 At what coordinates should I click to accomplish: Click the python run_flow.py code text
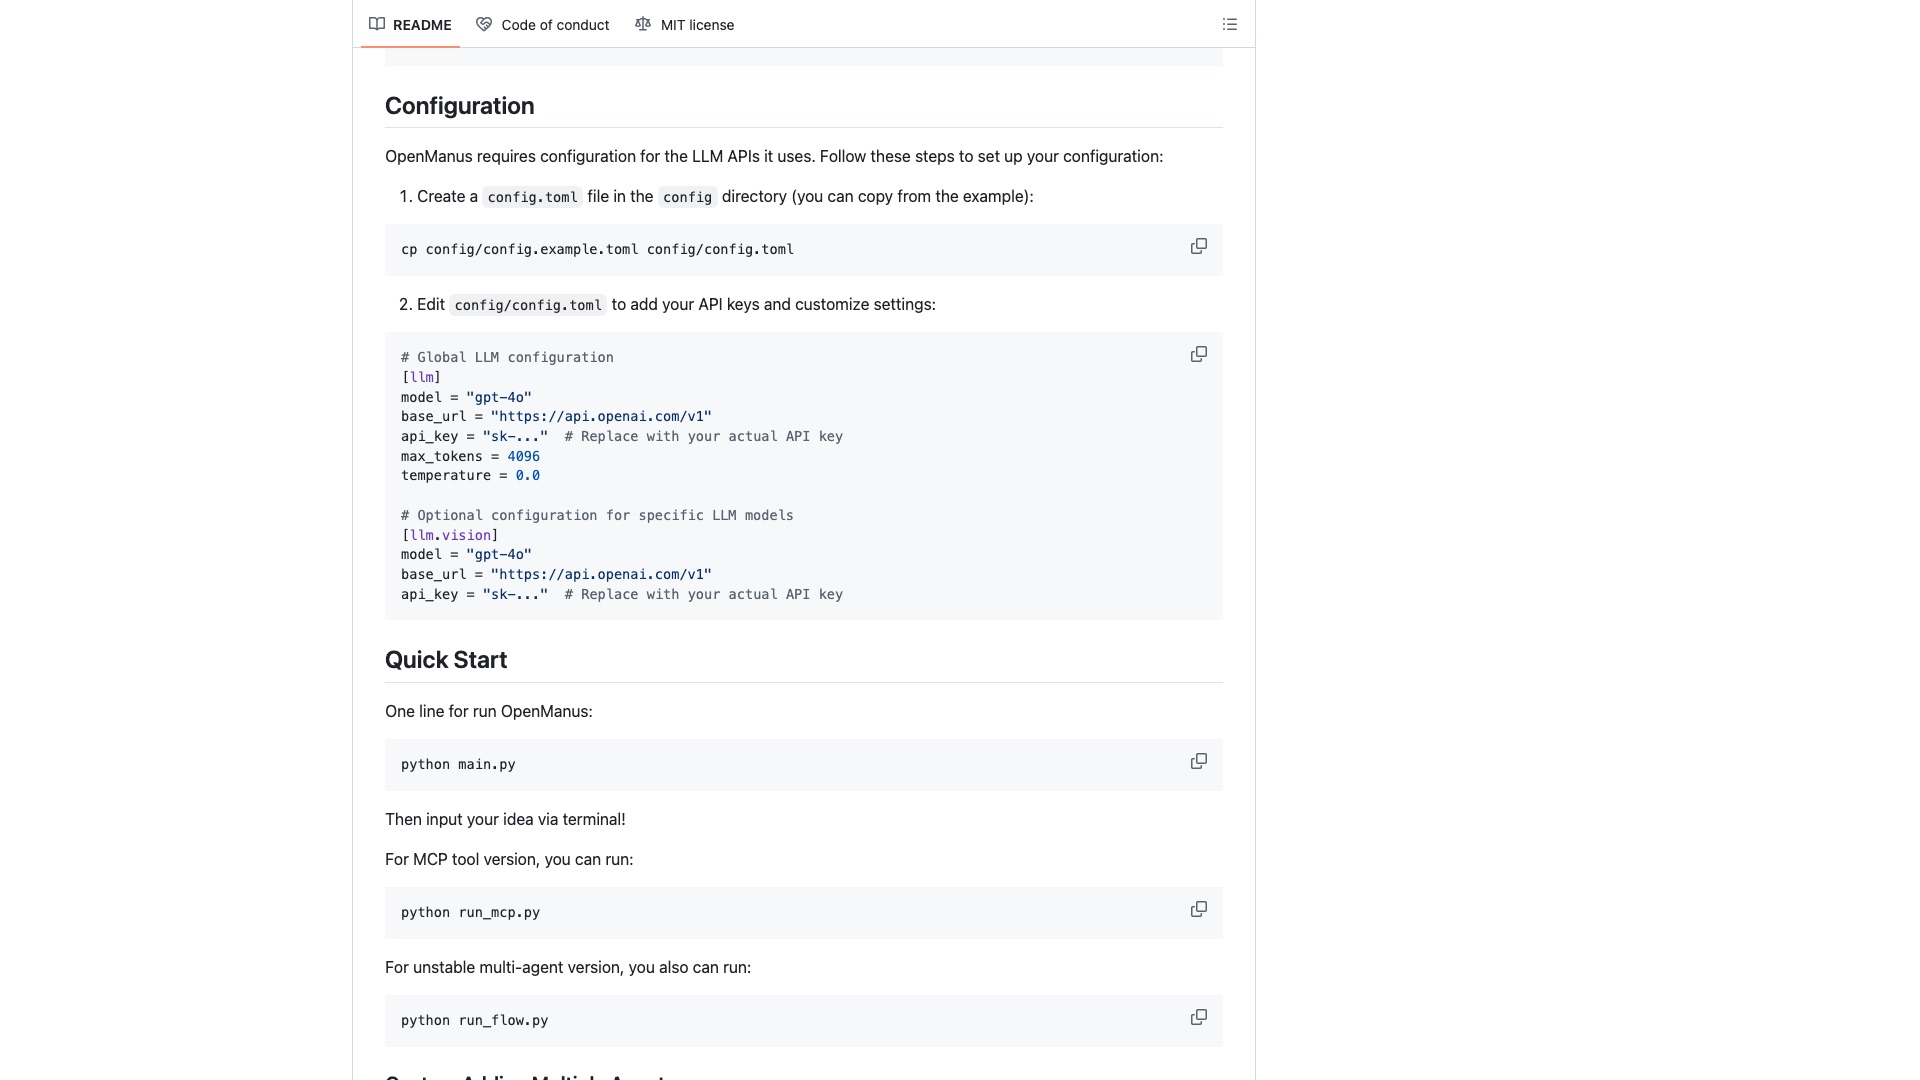(x=474, y=1020)
